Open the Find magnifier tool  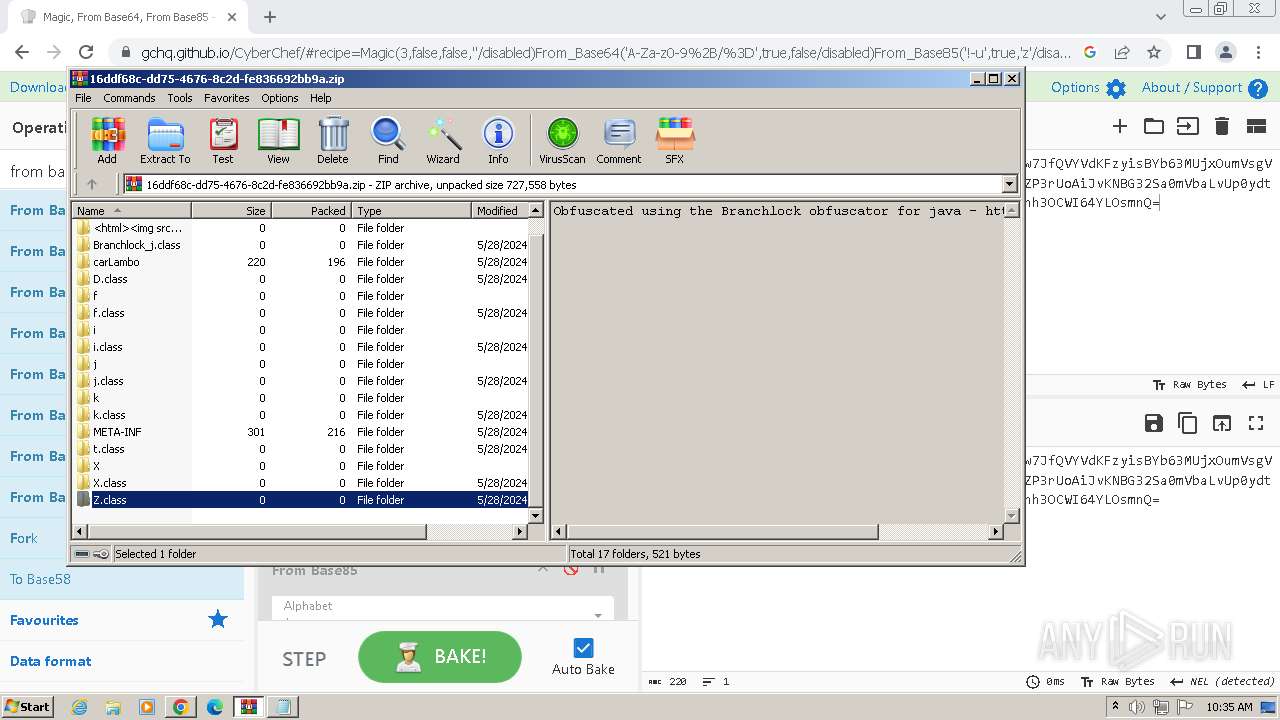point(388,140)
